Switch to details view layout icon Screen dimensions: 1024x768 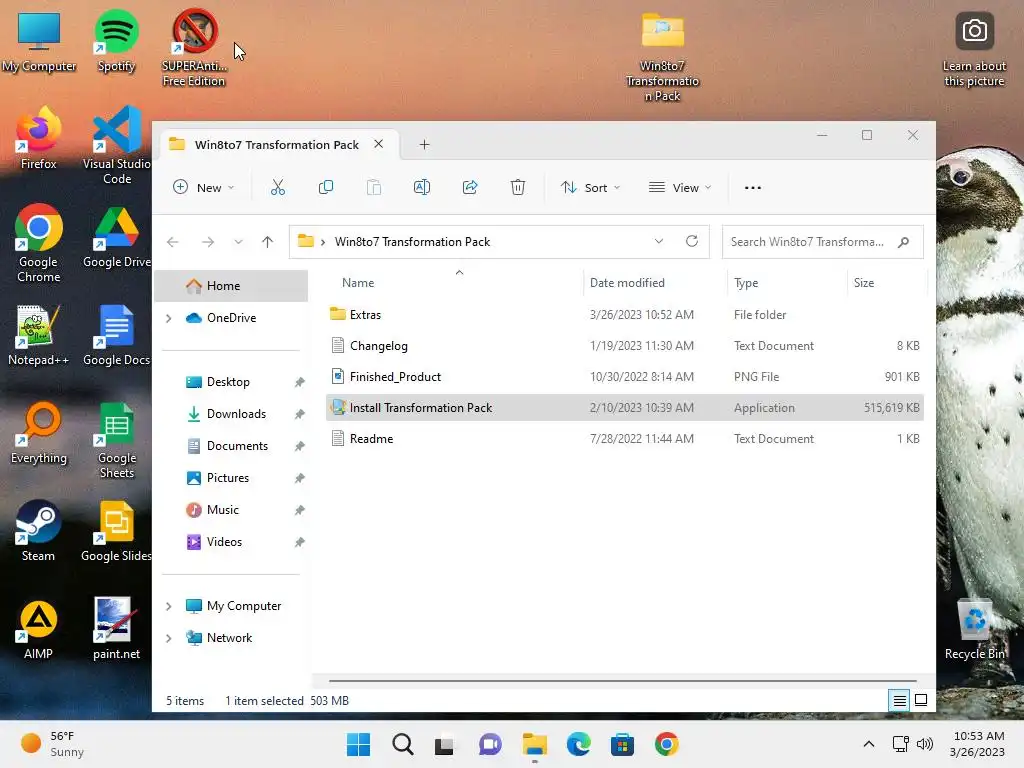pyautogui.click(x=899, y=701)
